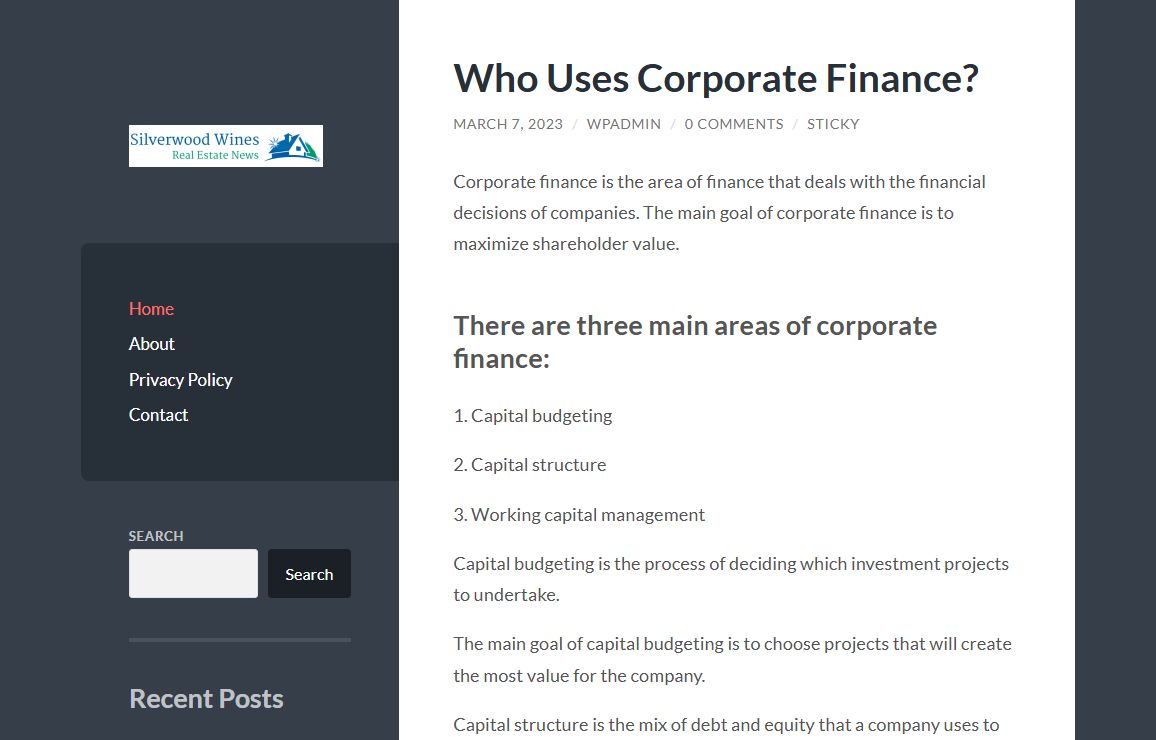Go to the About page
The width and height of the screenshot is (1156, 740).
coord(152,344)
